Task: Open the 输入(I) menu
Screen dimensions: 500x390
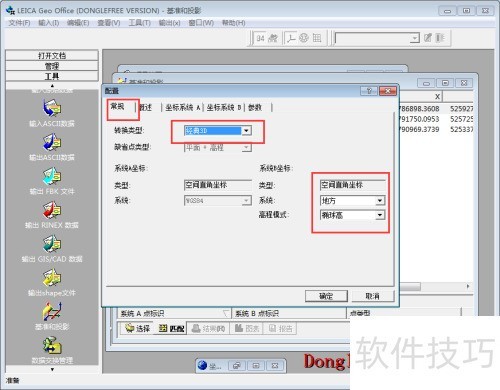Action: 49,23
